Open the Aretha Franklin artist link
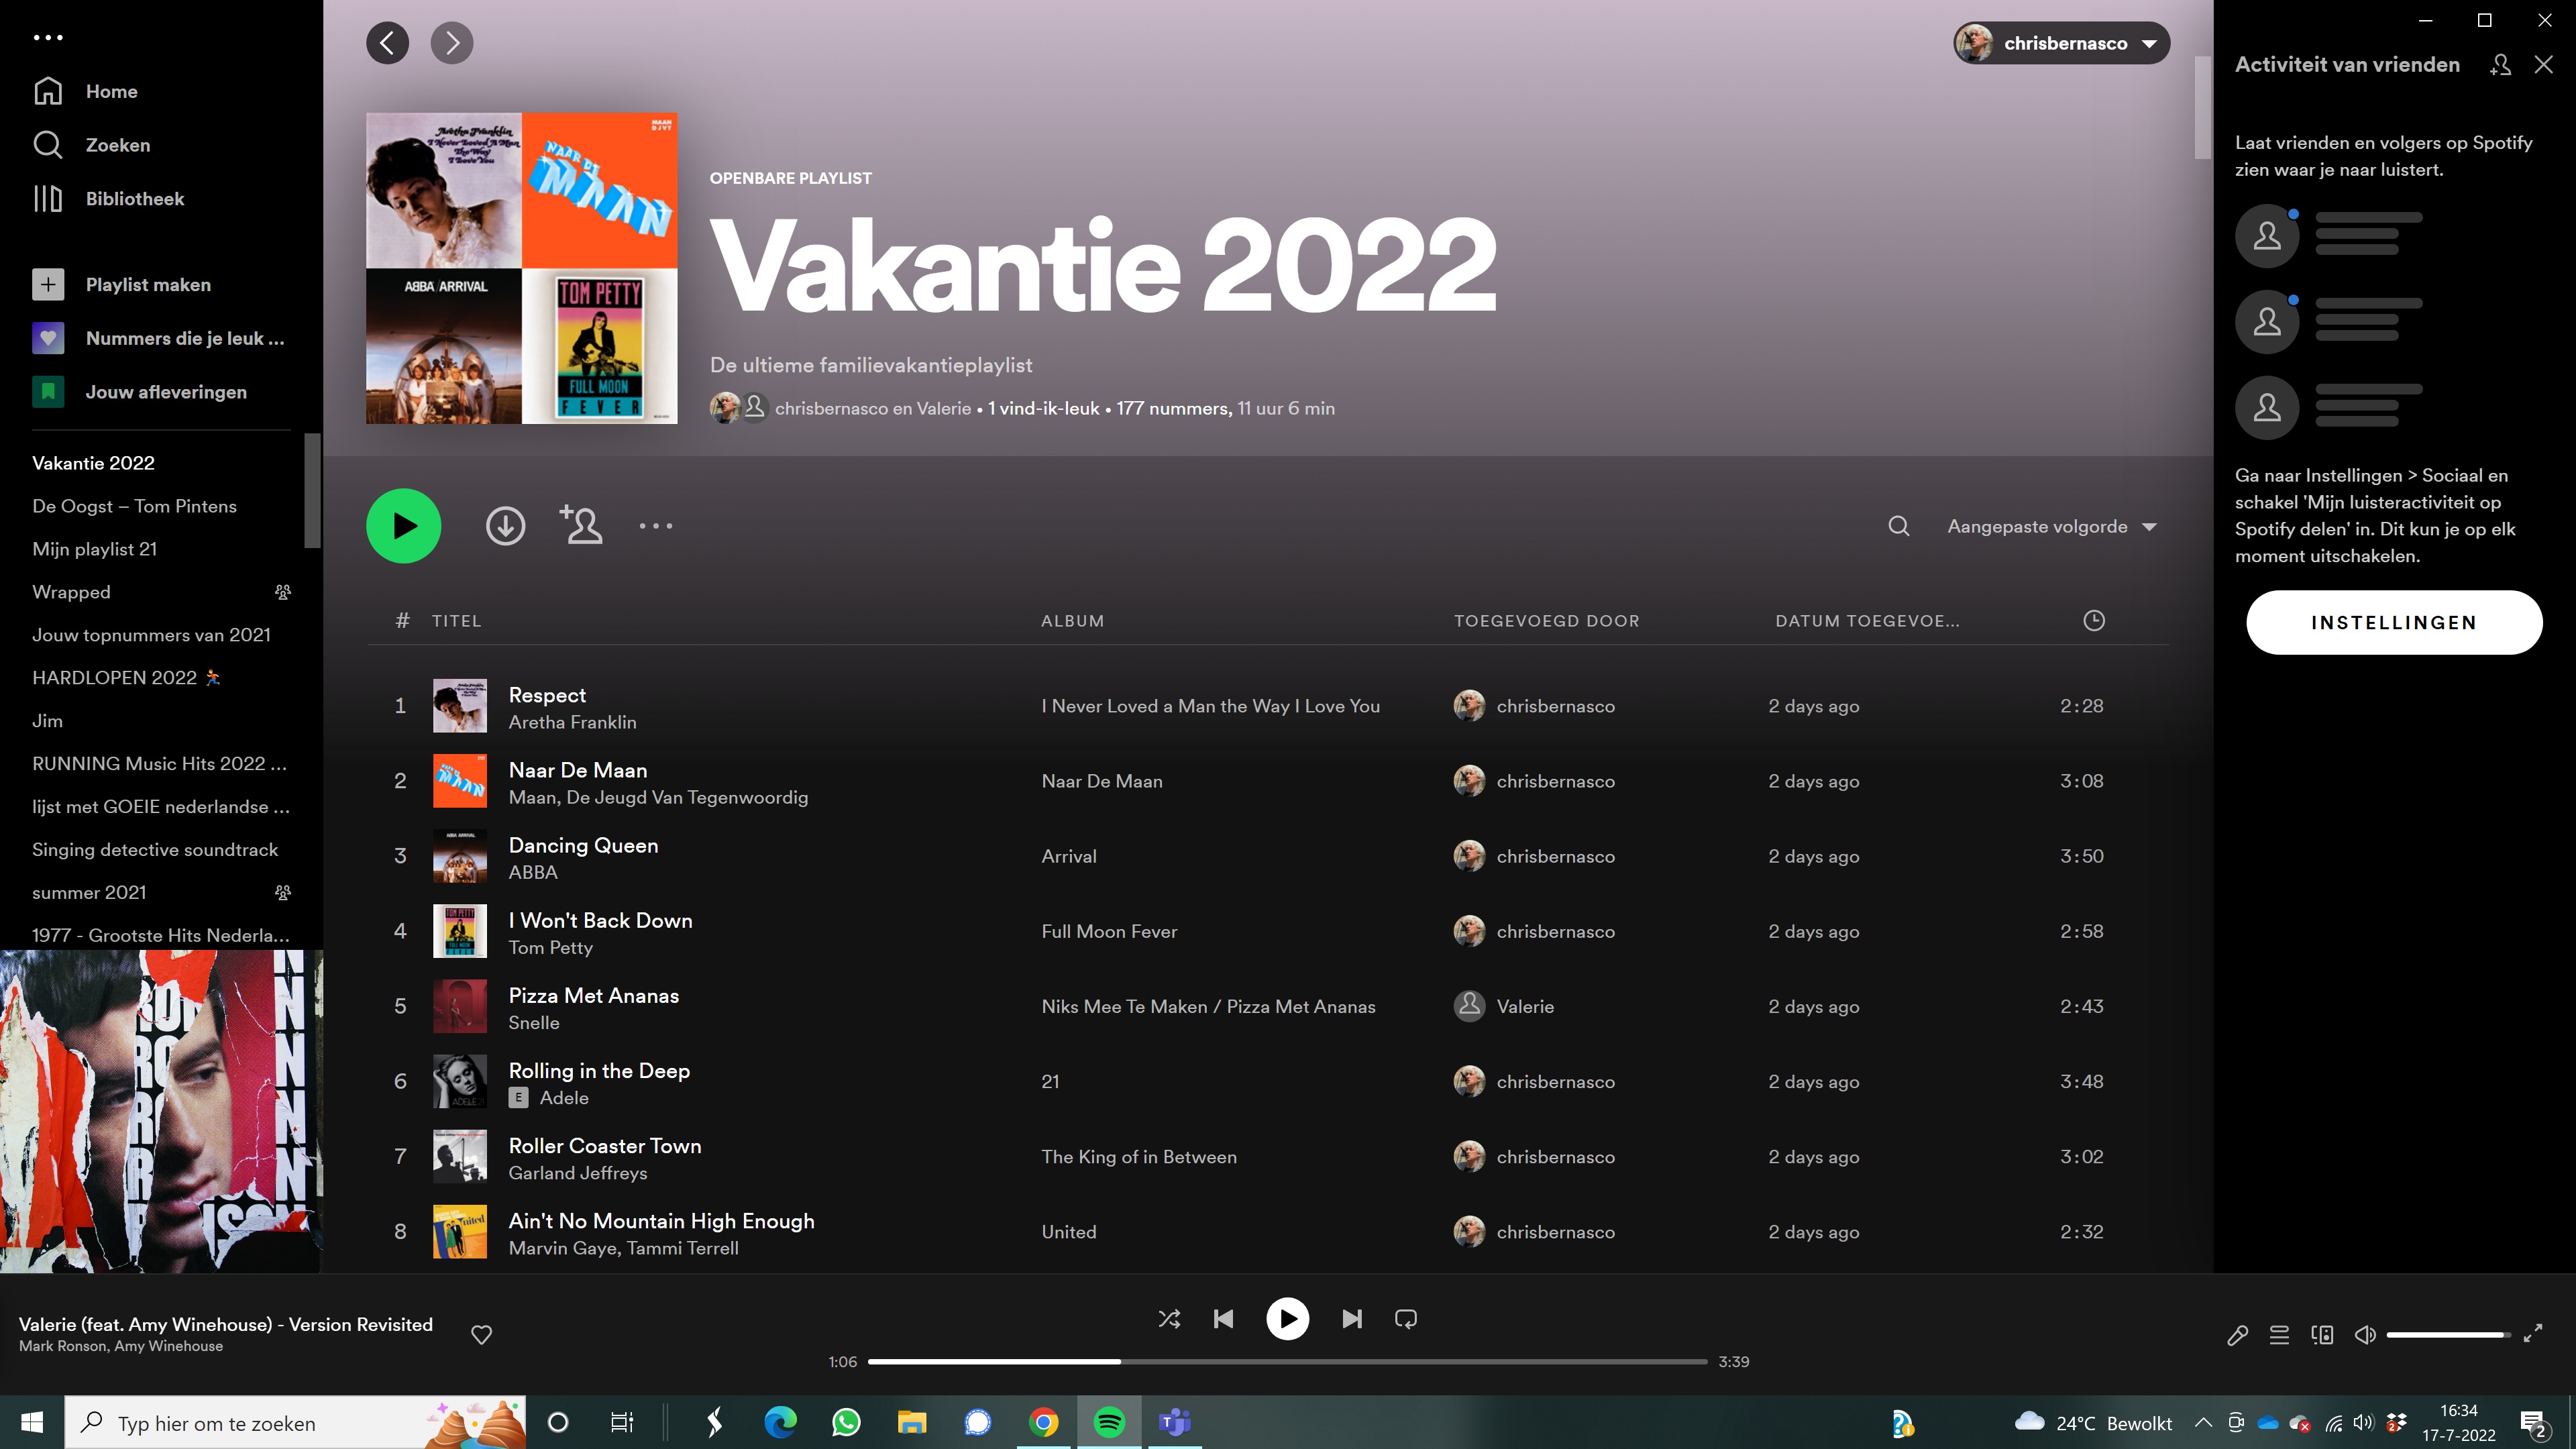 [x=572, y=722]
